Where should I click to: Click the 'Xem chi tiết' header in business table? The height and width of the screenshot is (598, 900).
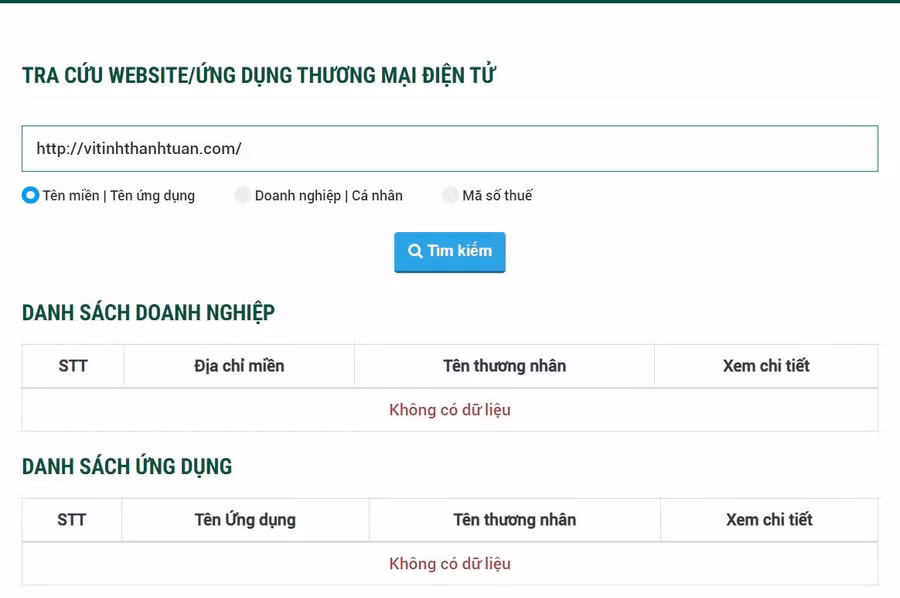pos(766,365)
